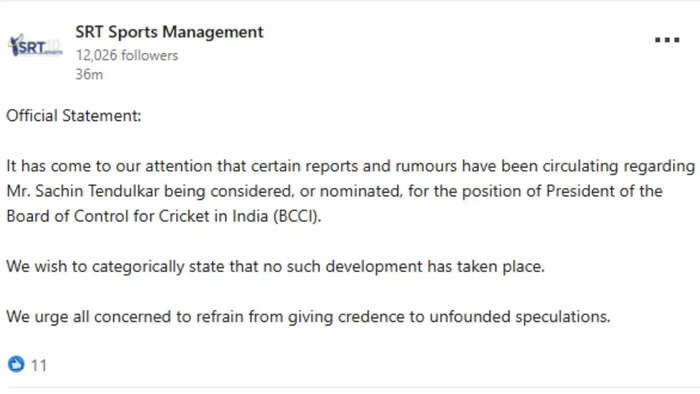Click the Official Statement heading text
Viewport: 700px width, 394px height.
74,116
